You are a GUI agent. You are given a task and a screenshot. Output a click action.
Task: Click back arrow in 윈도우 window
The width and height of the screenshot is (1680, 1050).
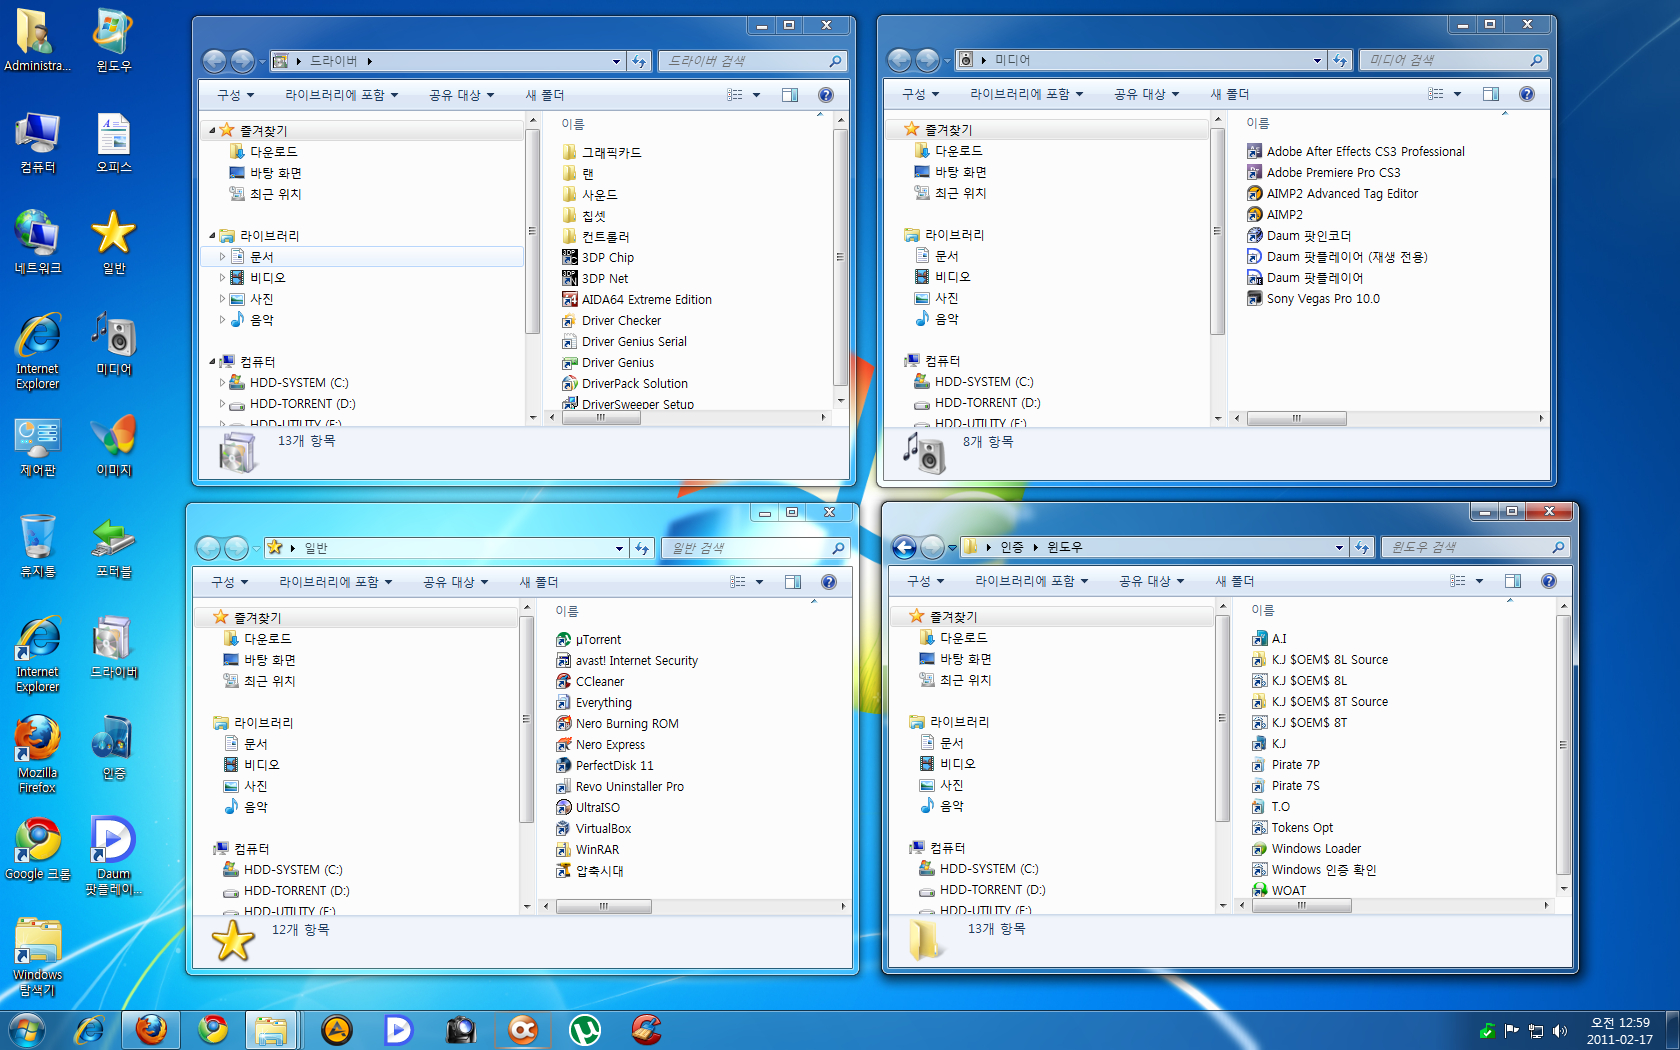(904, 547)
